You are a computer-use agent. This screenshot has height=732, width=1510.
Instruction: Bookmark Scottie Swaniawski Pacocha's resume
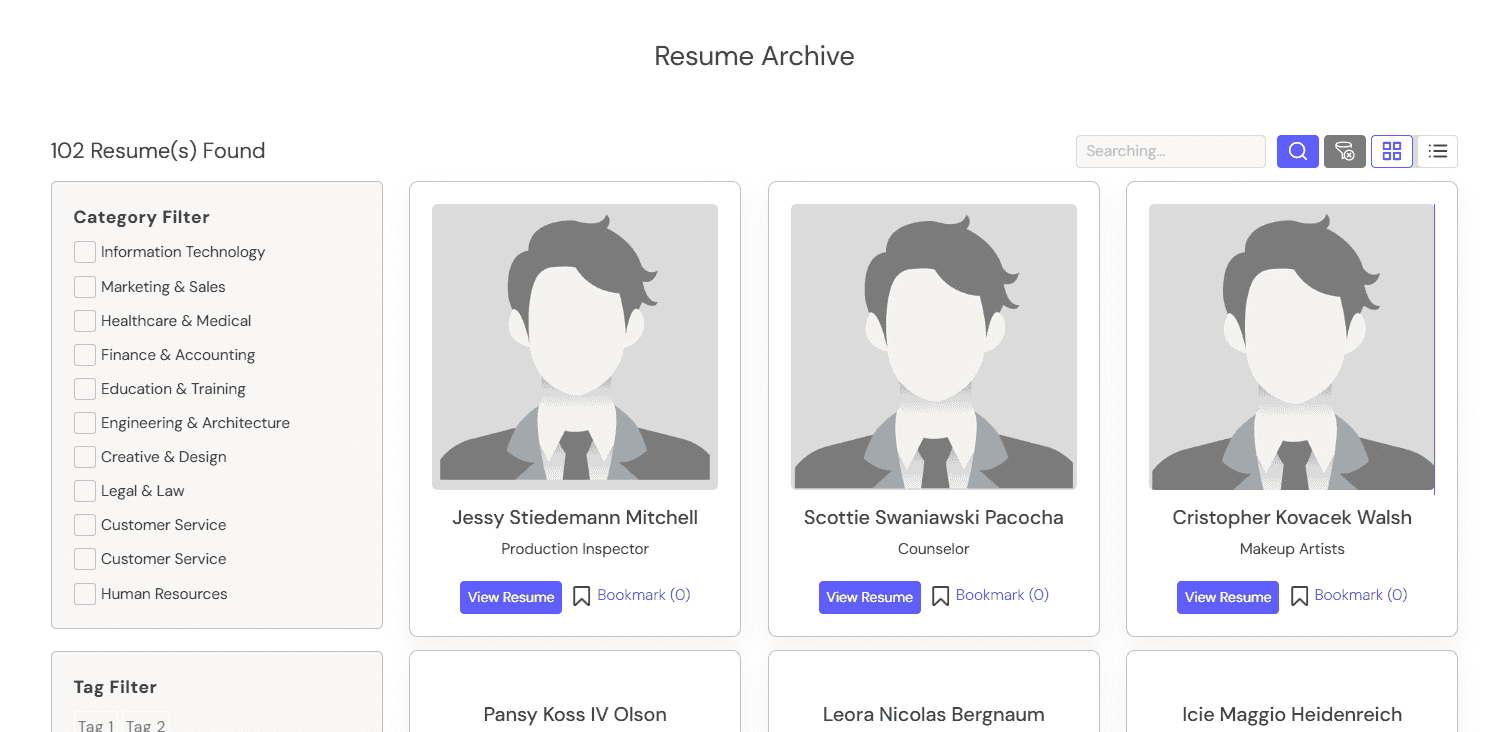(x=990, y=596)
